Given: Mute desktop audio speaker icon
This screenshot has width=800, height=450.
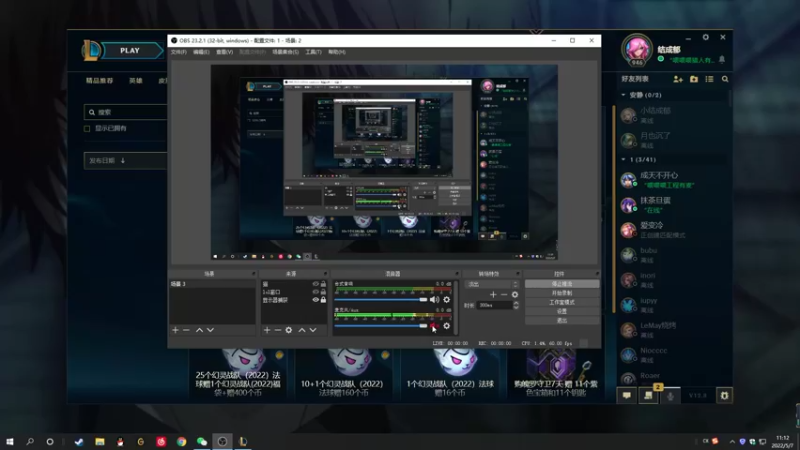Looking at the screenshot, I should (x=434, y=299).
